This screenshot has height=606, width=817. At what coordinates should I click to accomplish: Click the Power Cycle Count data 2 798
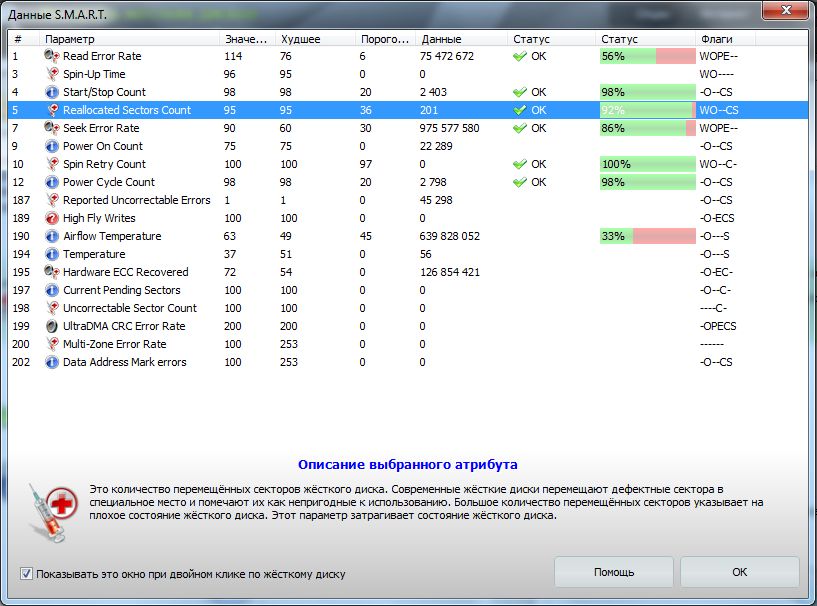[x=433, y=182]
